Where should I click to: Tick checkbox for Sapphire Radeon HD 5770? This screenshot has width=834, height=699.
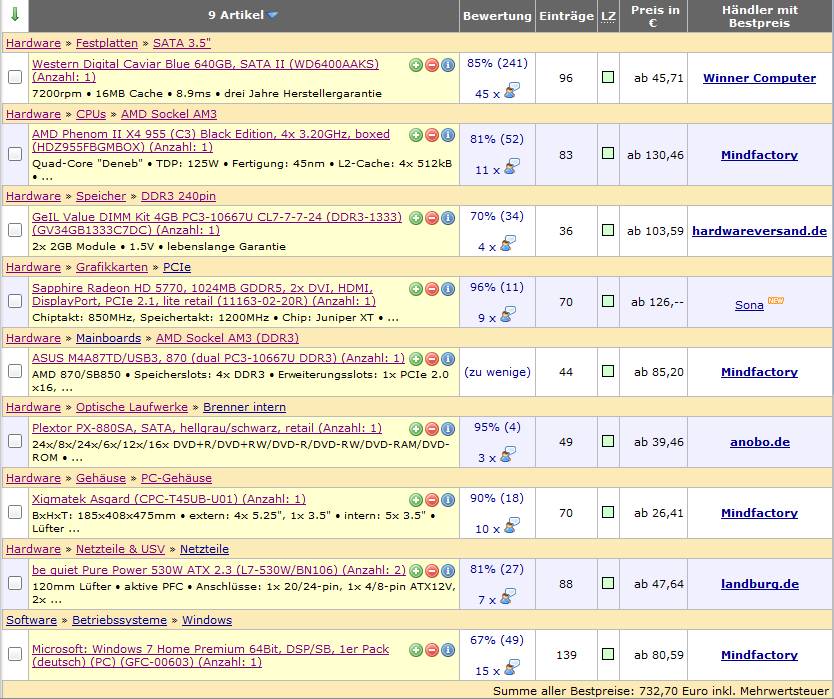click(15, 301)
